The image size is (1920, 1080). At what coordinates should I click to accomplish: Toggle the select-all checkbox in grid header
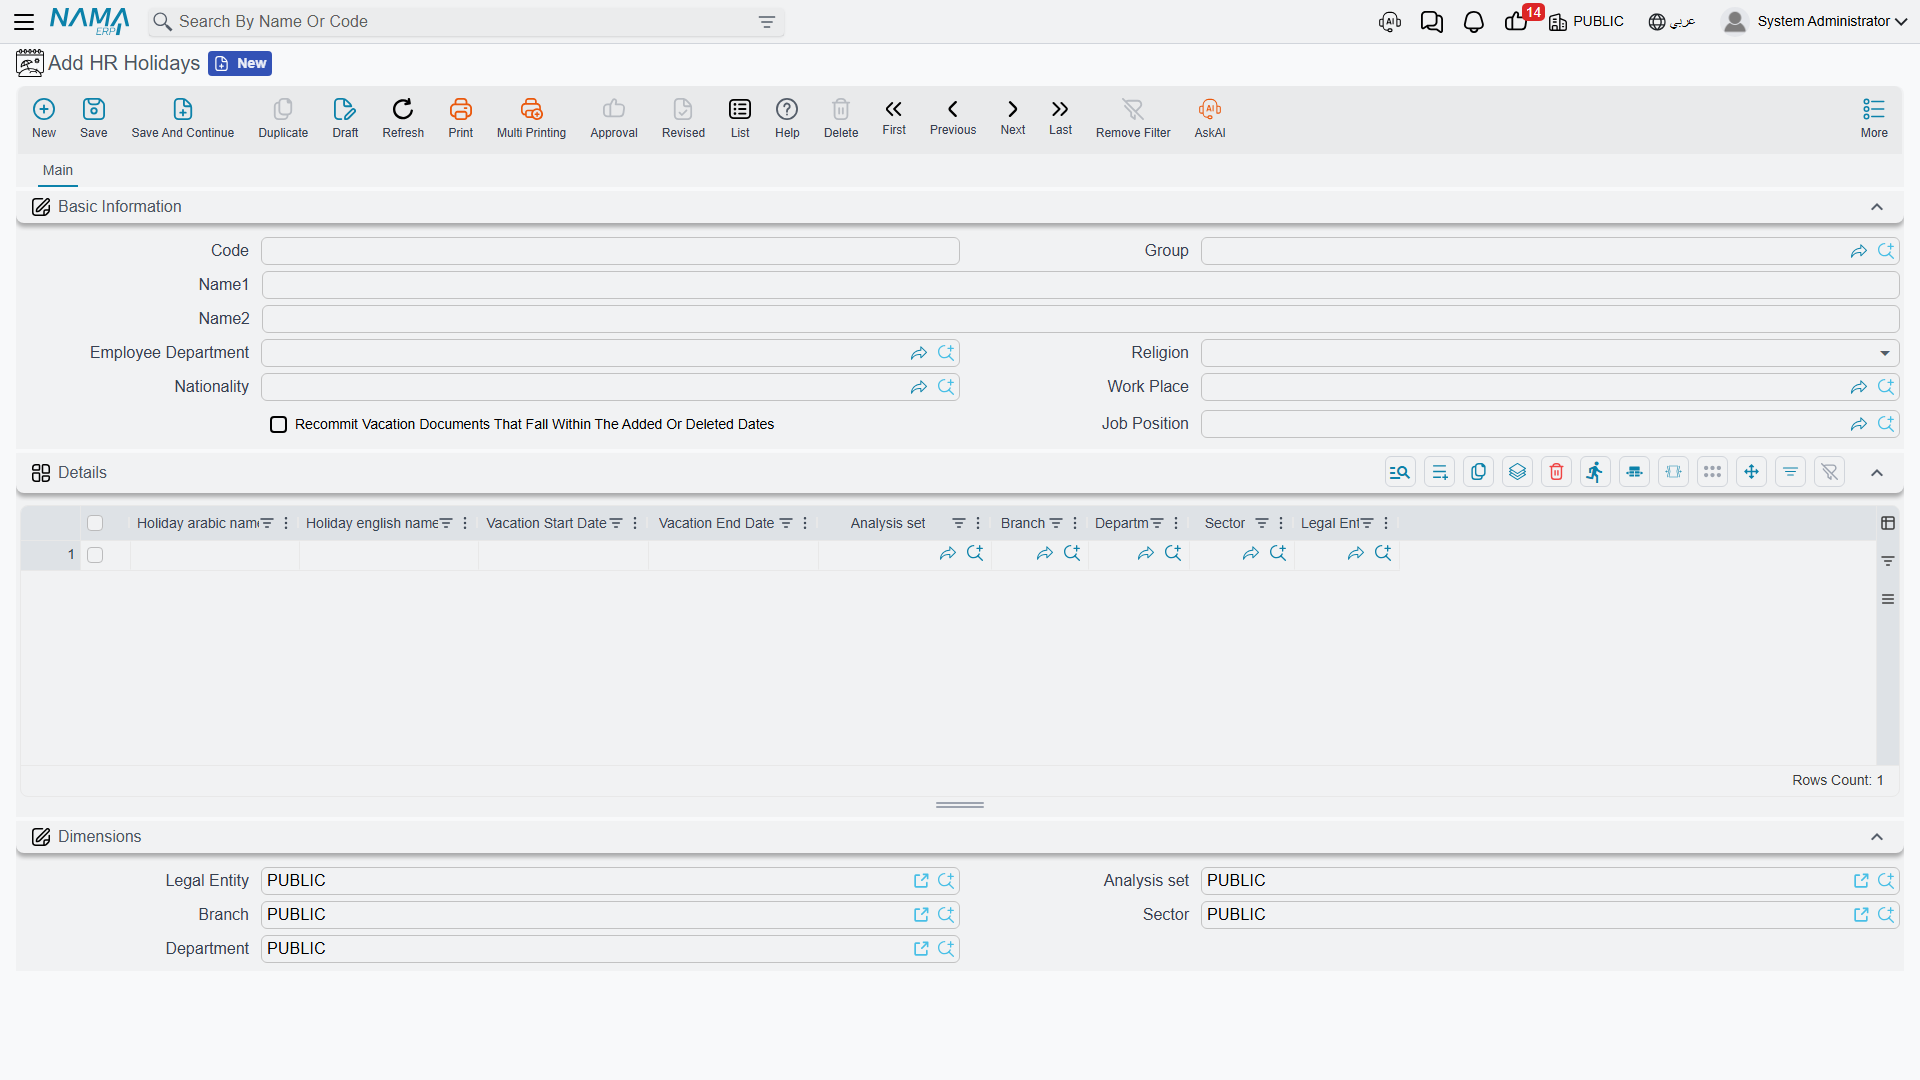95,523
